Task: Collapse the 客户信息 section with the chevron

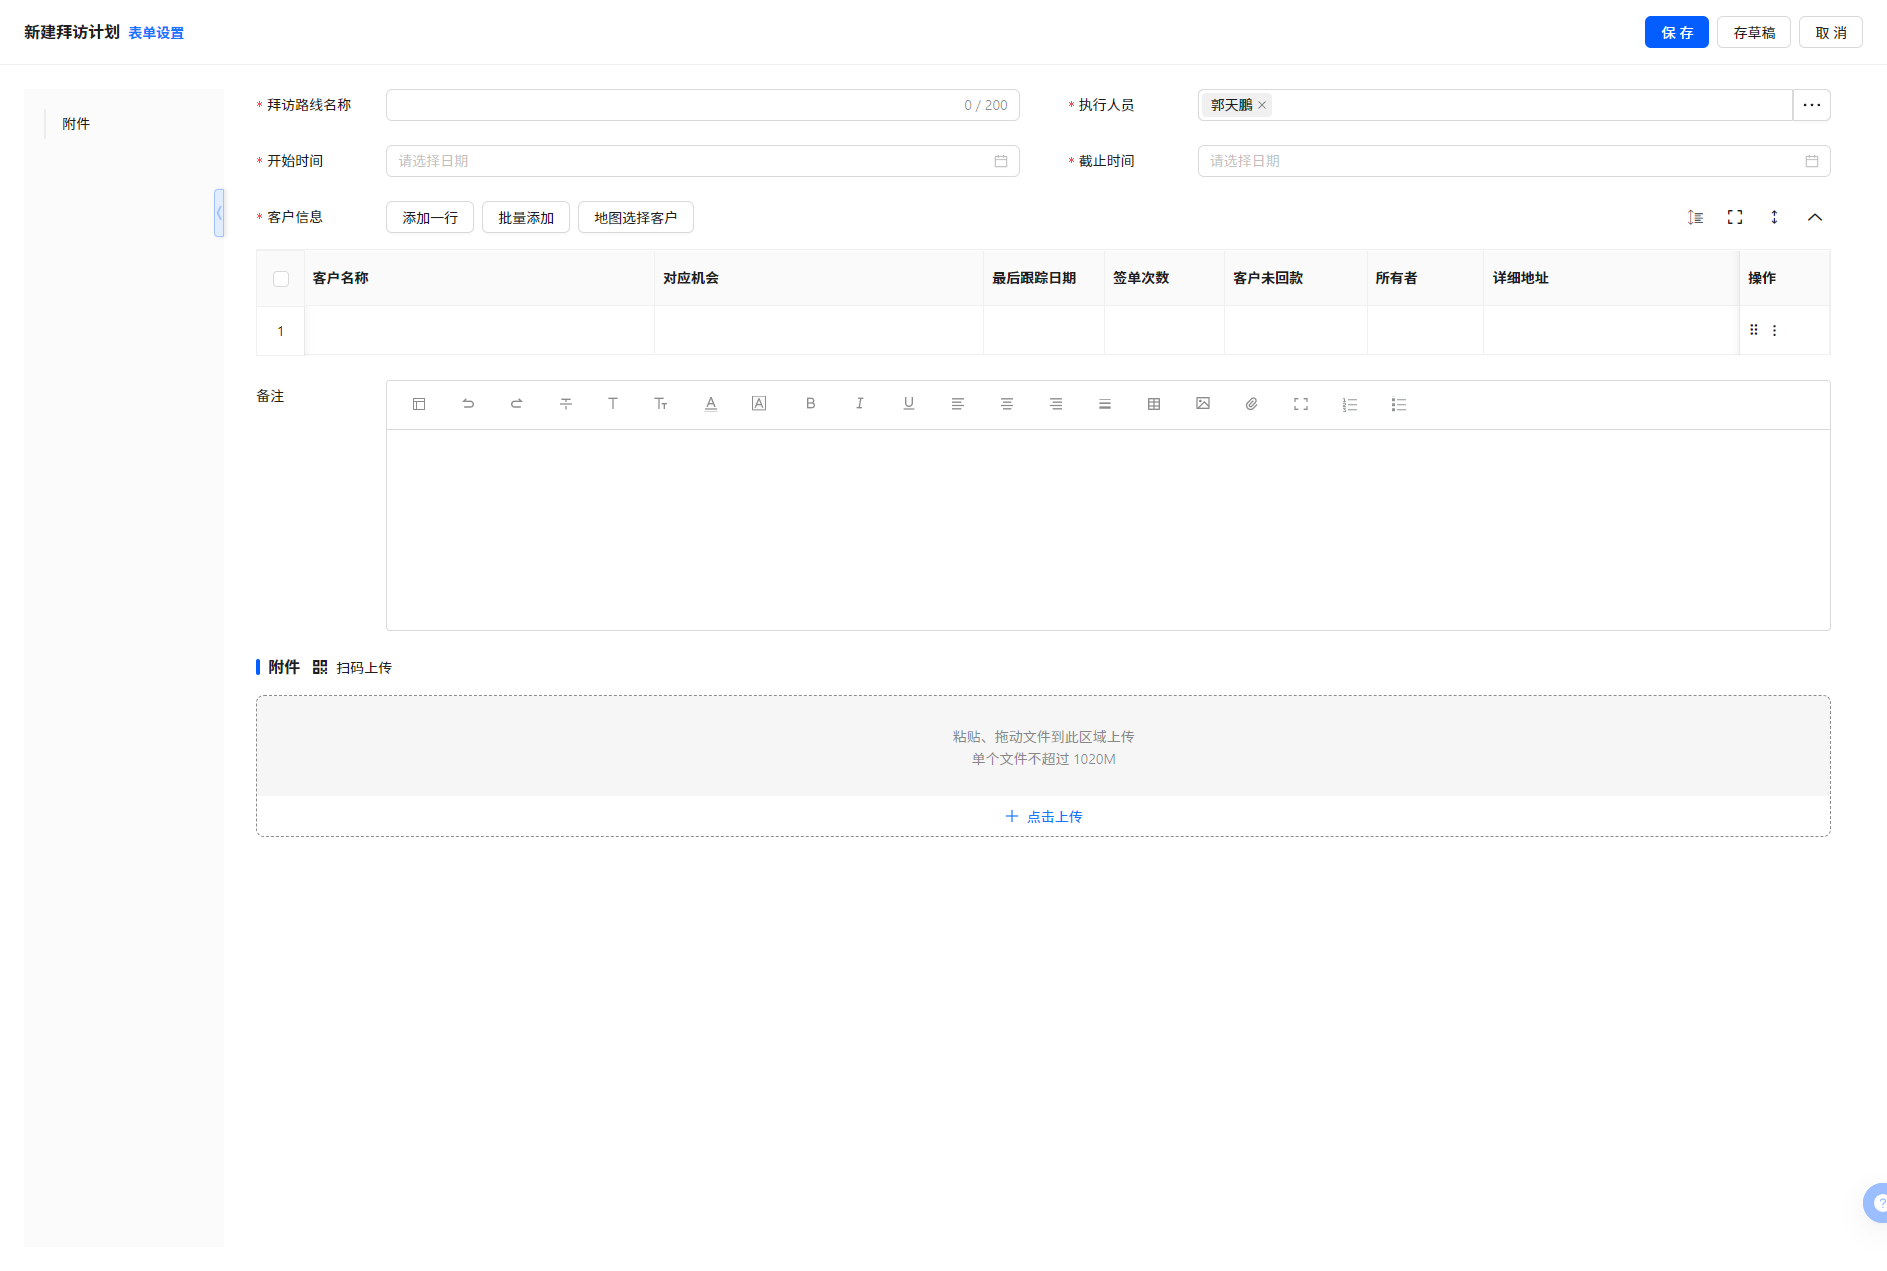Action: pos(1814,217)
